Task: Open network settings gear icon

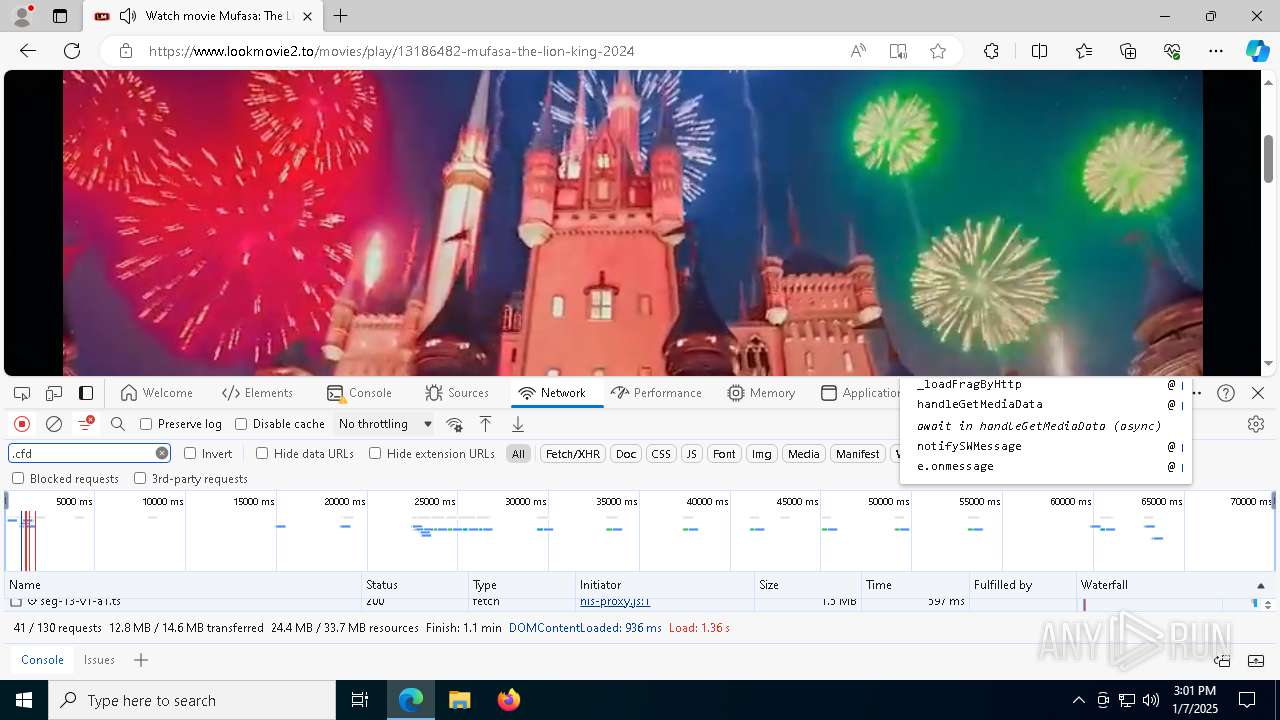Action: point(1256,424)
